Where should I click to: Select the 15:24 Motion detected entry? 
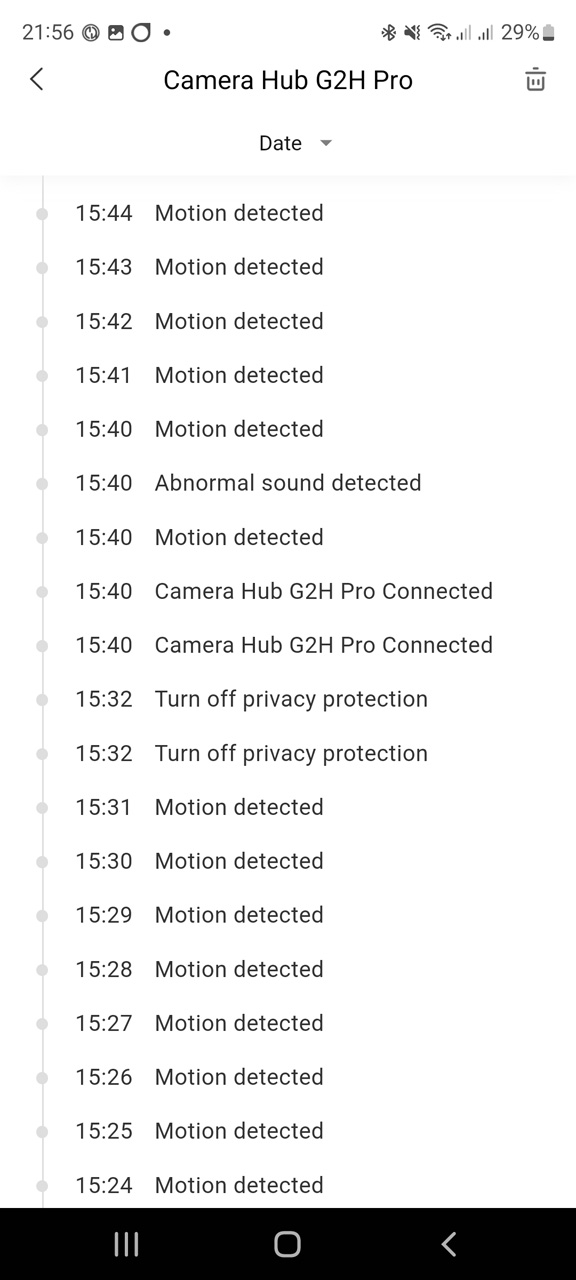pyautogui.click(x=288, y=1185)
